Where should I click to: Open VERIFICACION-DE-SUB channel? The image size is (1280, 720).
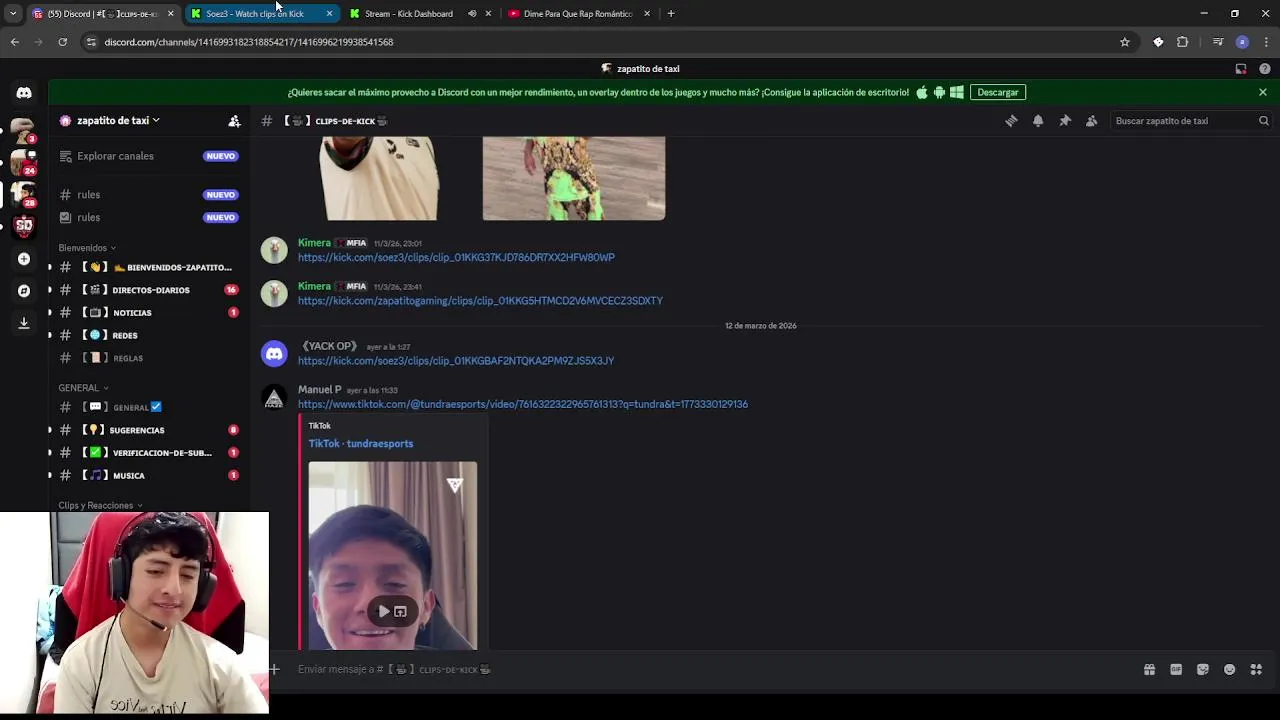[x=149, y=453]
